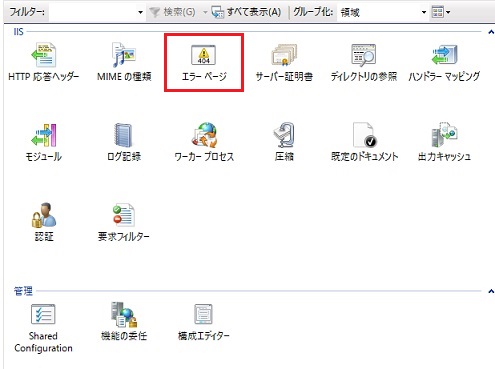This screenshot has height=369, width=495.
Task: Open the 認証 feature
Action: click(x=44, y=222)
